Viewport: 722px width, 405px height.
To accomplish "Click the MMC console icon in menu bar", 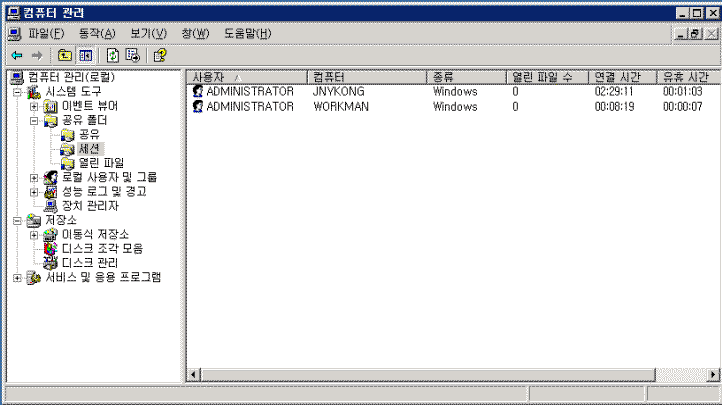I will point(14,34).
